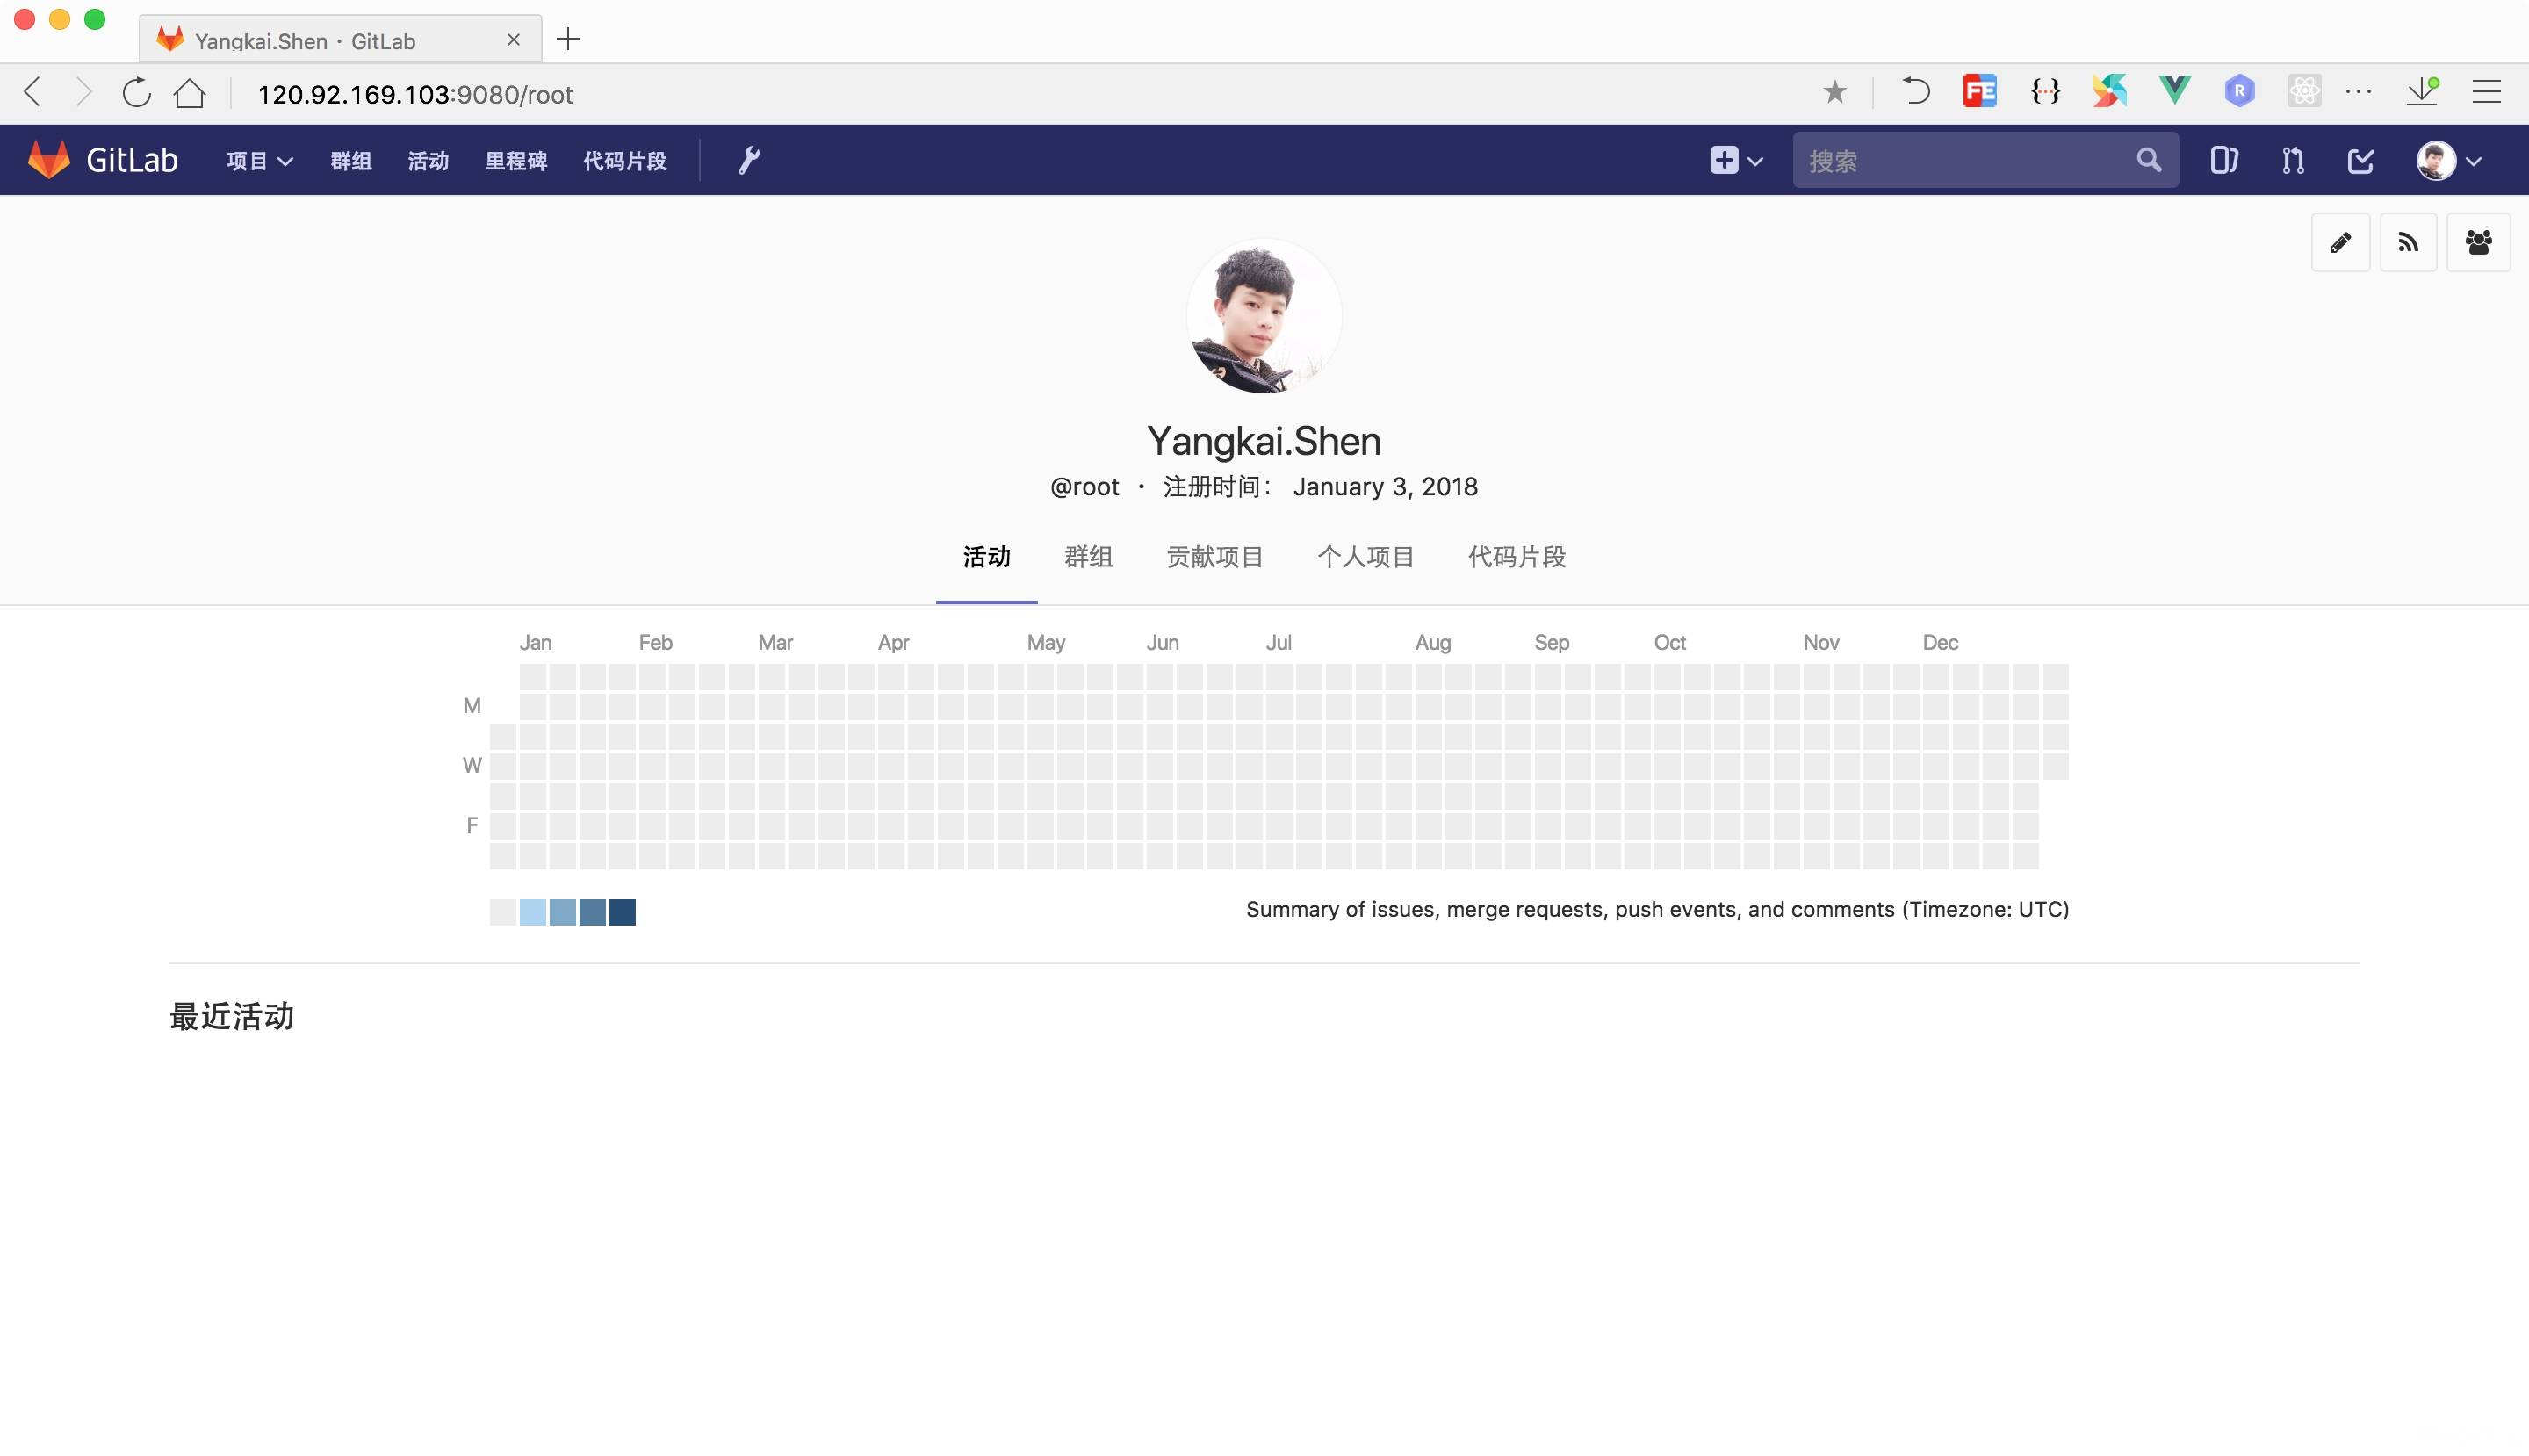Focus the 搜索 search field

click(x=1965, y=160)
